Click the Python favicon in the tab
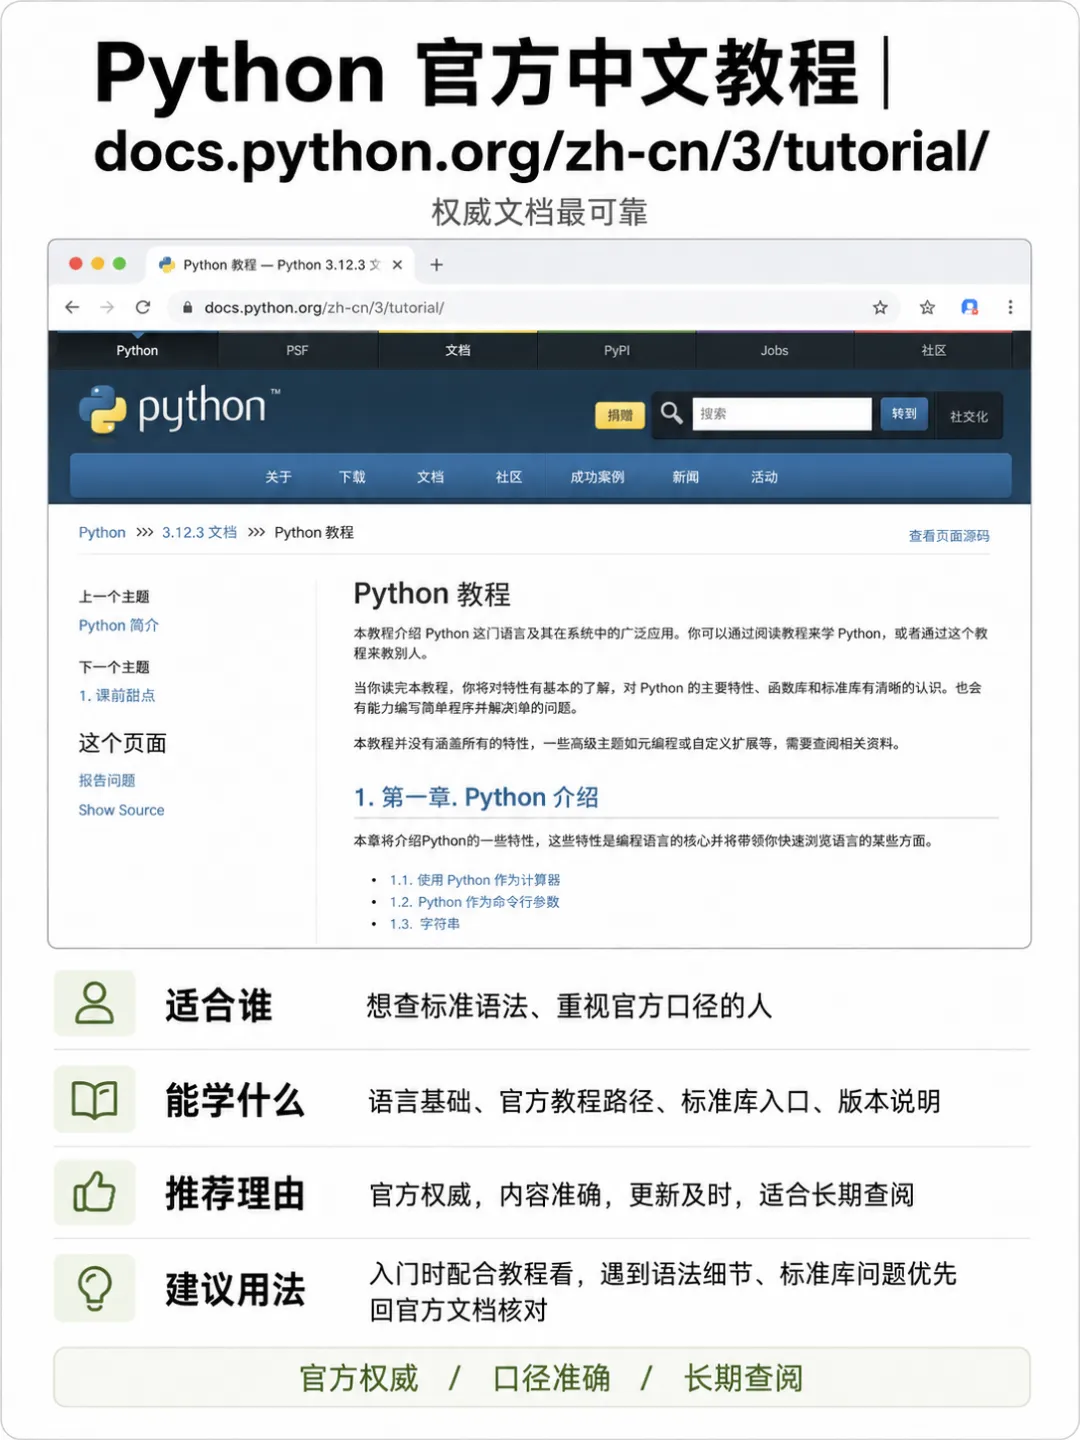This screenshot has width=1080, height=1440. [x=167, y=265]
